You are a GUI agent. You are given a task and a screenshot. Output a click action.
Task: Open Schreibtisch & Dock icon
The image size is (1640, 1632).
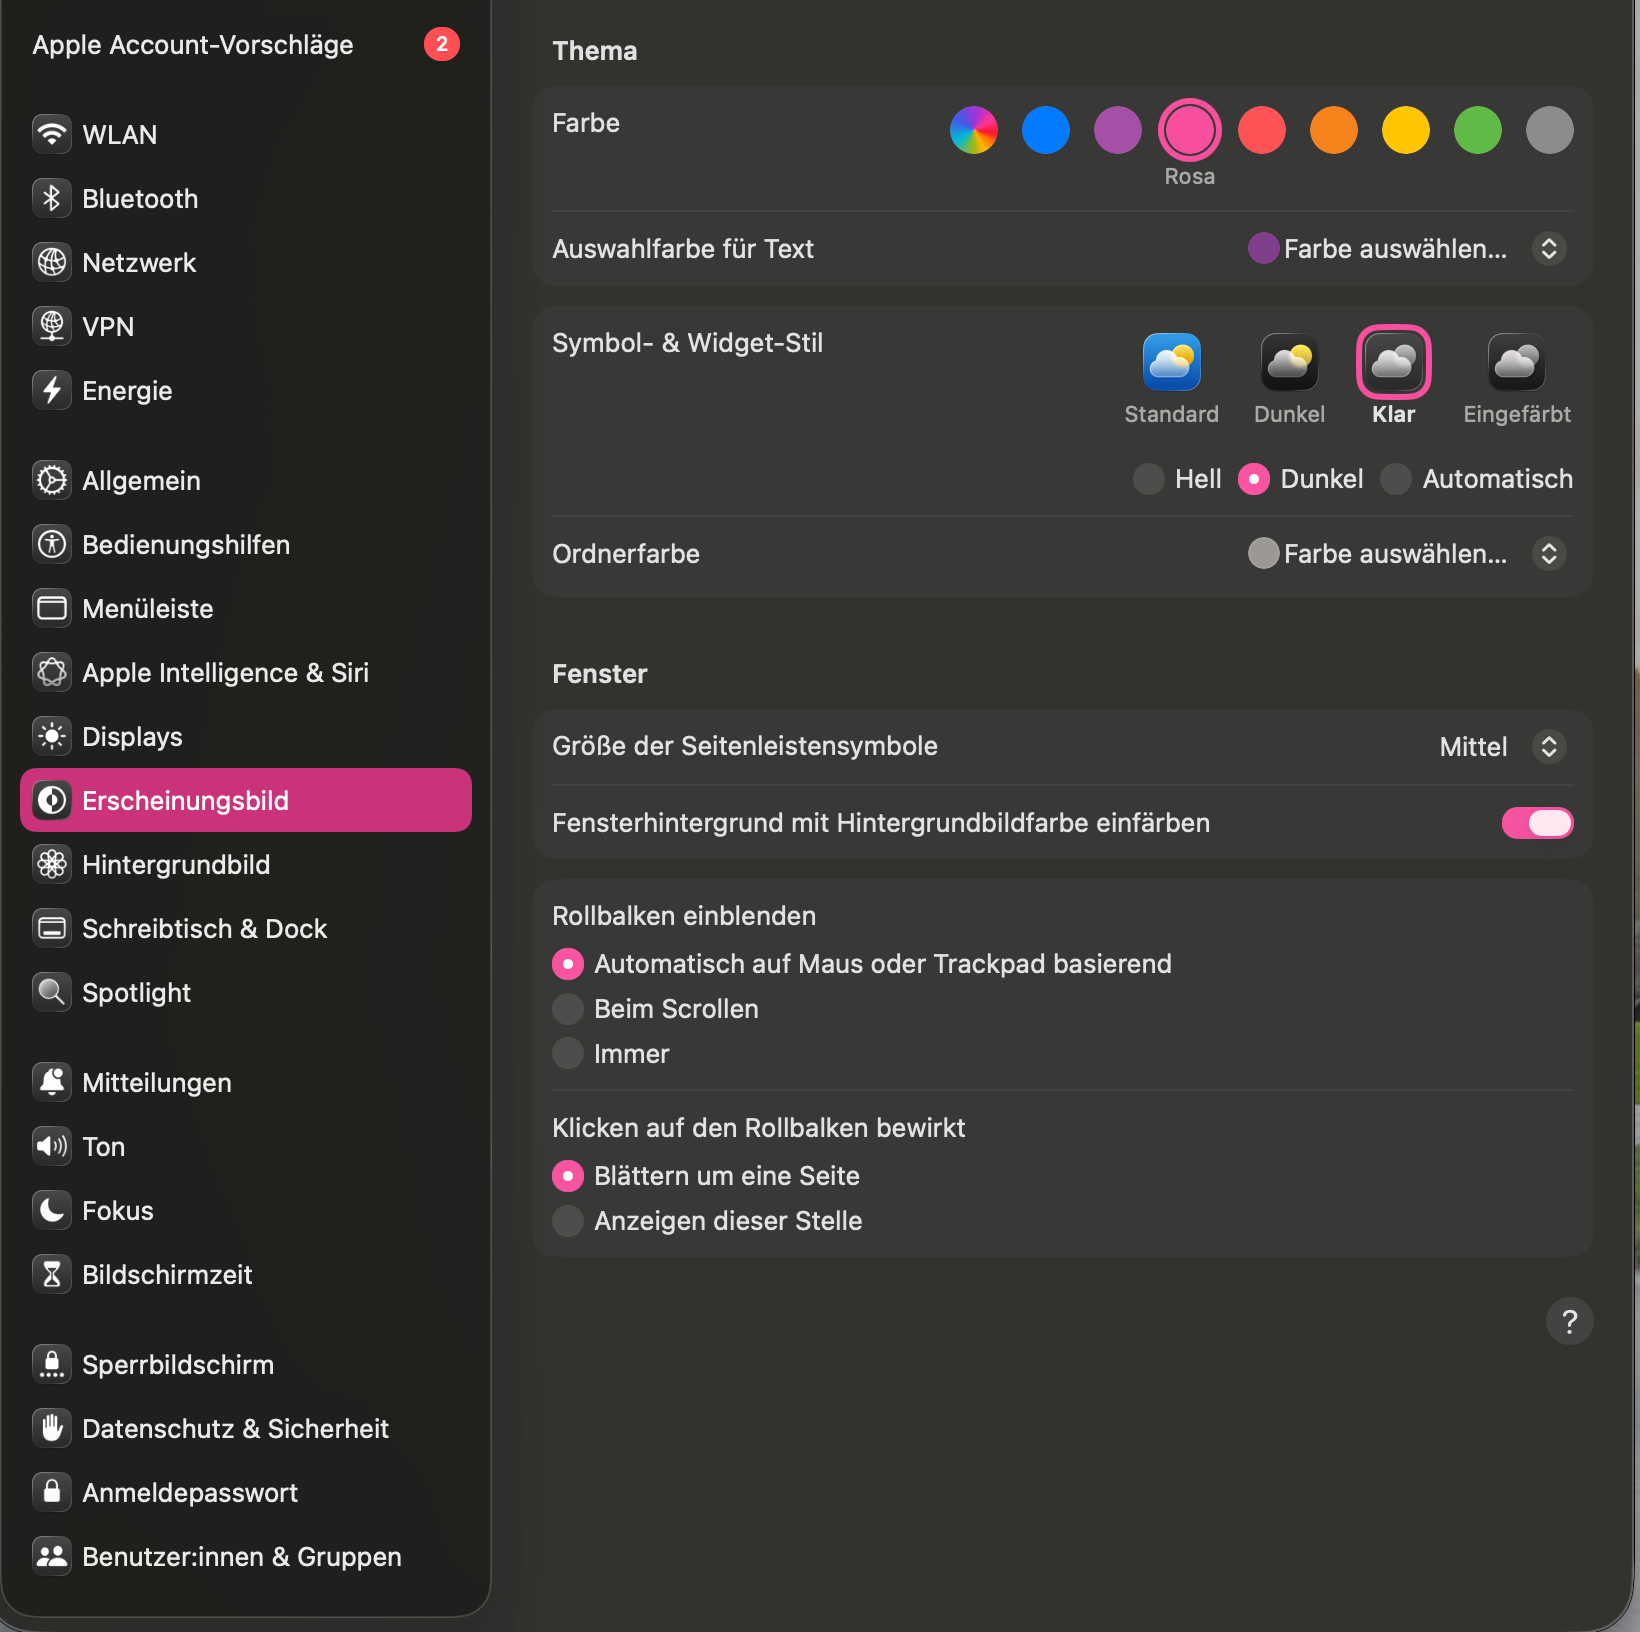(x=52, y=929)
